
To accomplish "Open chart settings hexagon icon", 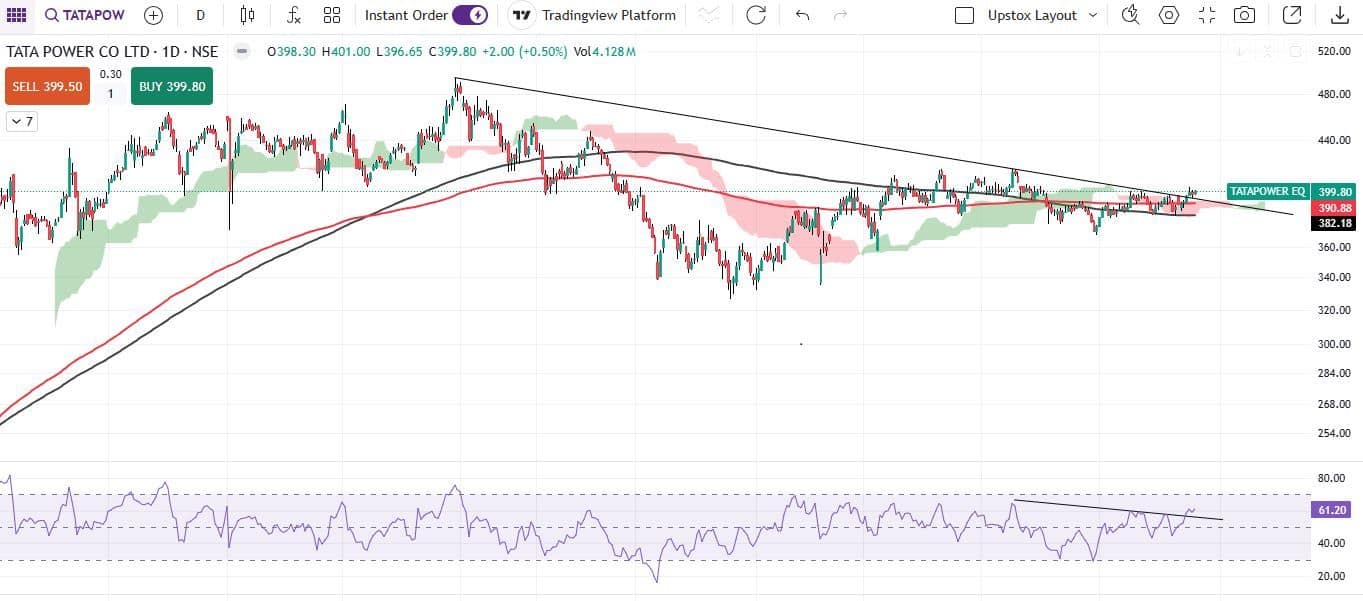I will (x=1168, y=15).
